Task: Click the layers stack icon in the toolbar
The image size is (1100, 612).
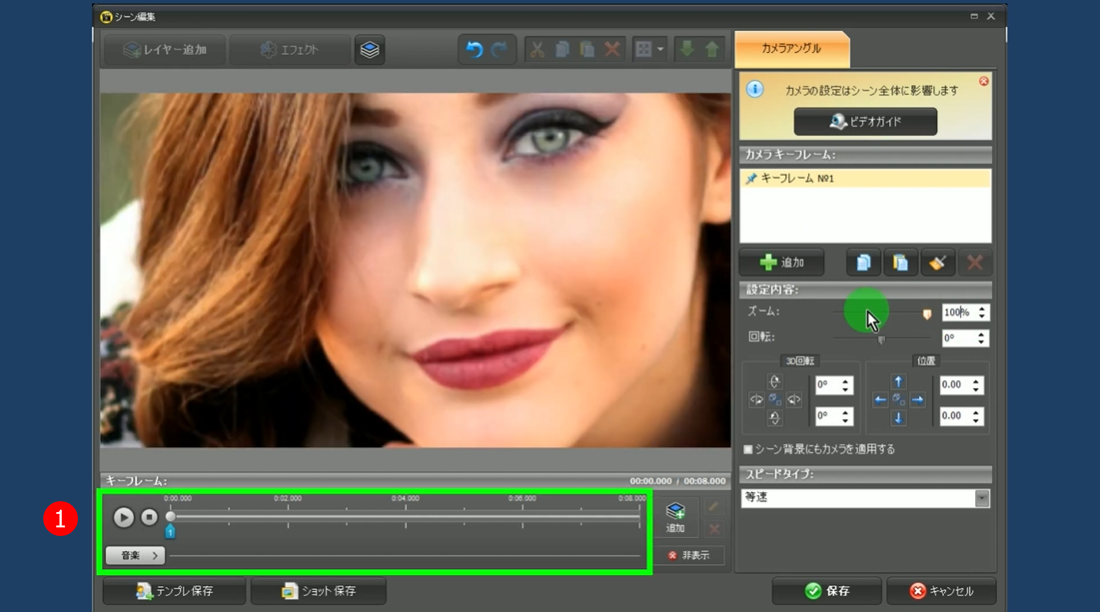Action: 370,50
